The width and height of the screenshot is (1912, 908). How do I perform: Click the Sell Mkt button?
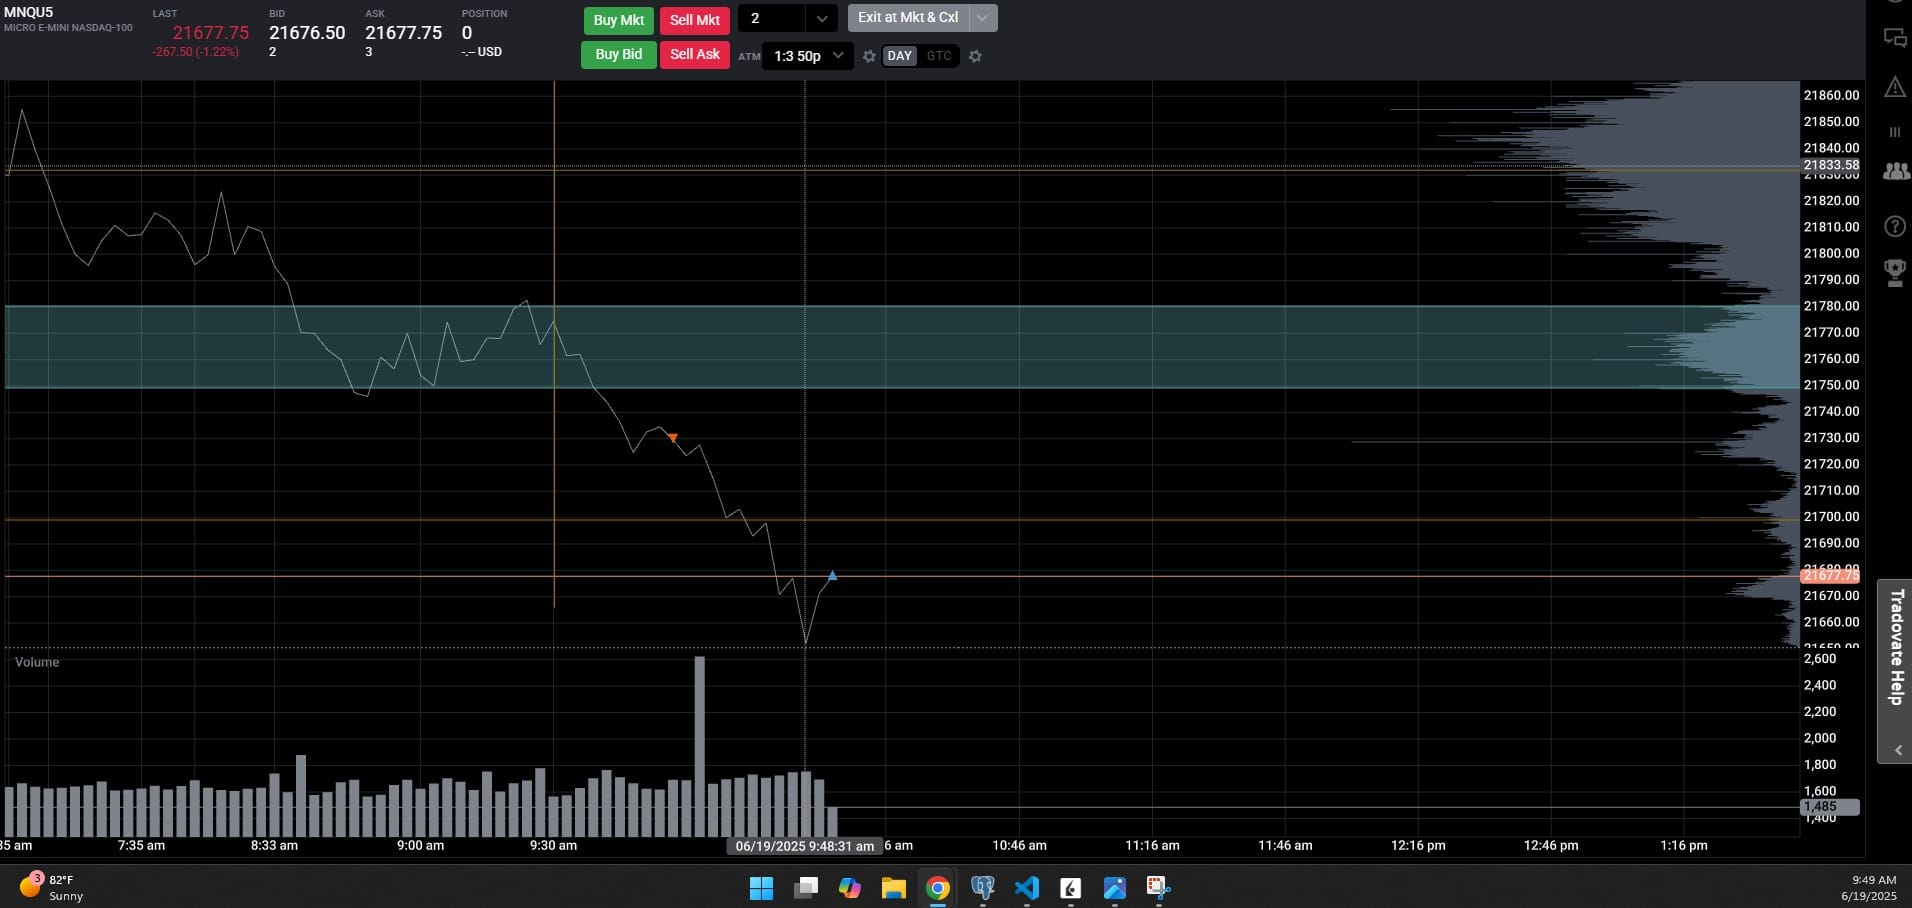[695, 20]
